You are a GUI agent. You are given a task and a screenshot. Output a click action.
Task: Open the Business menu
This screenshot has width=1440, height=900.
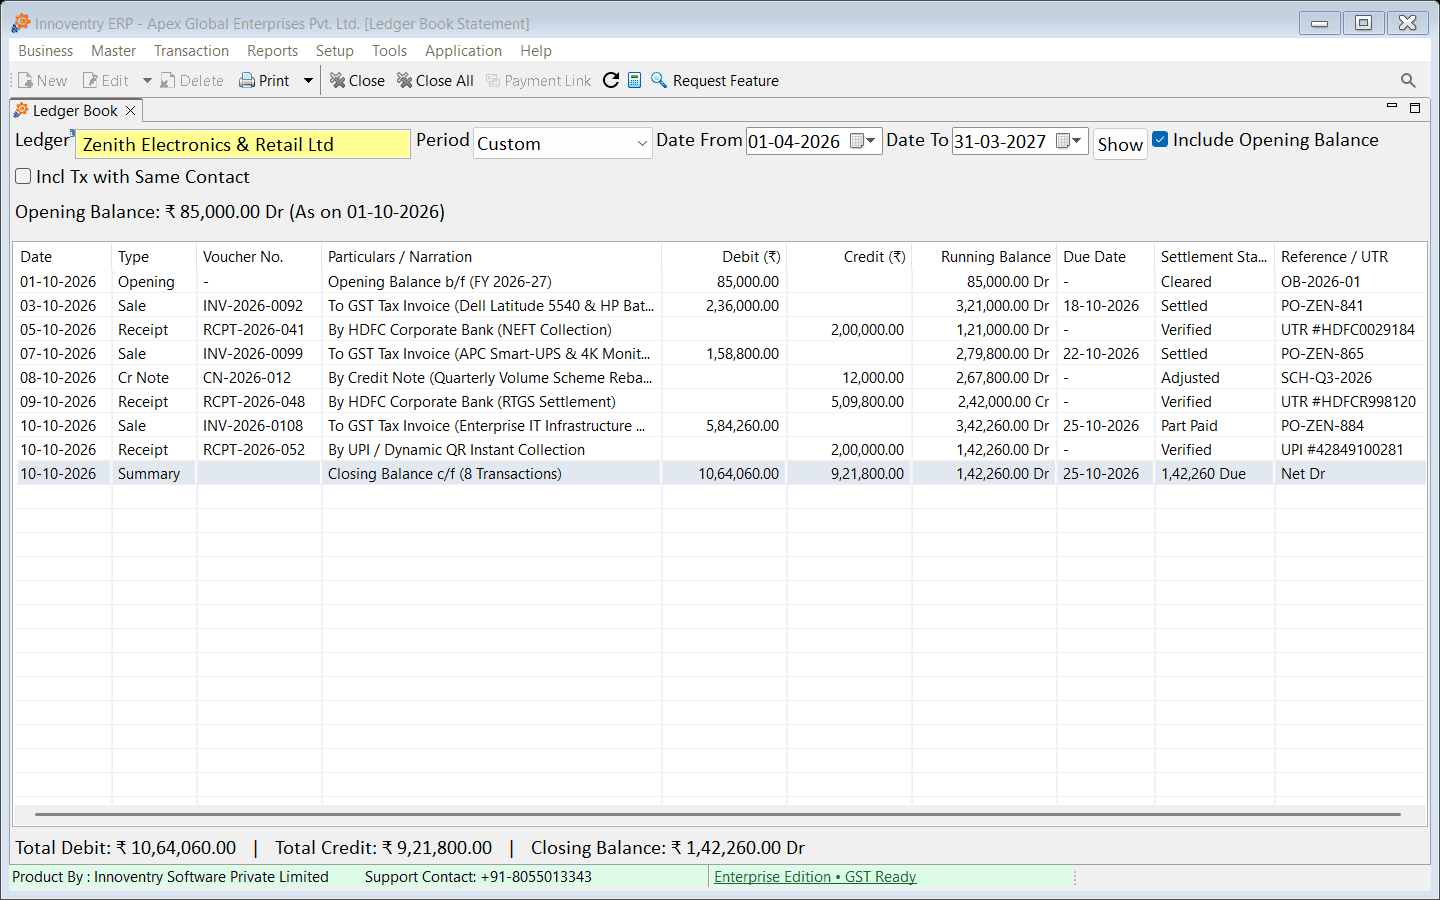point(46,51)
